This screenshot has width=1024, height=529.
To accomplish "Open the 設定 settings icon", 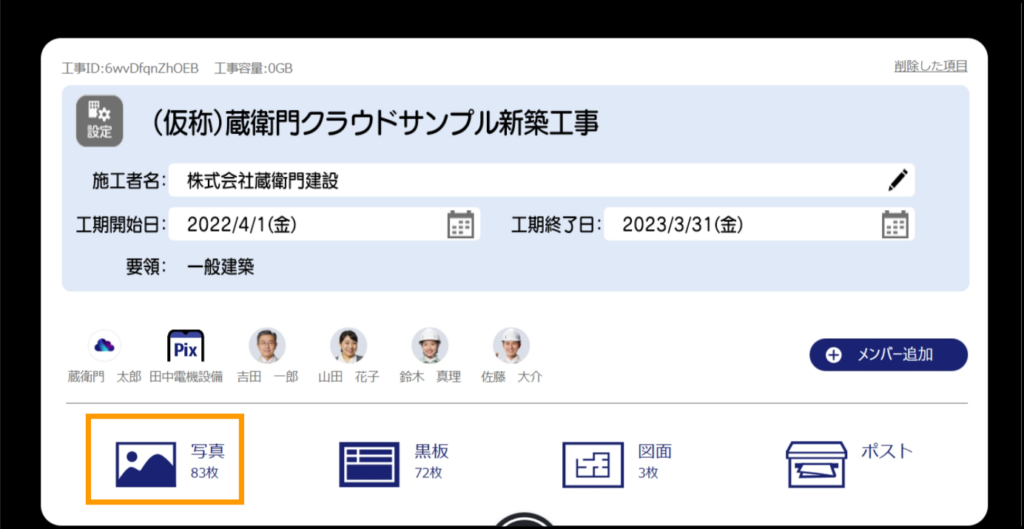I will pos(99,121).
